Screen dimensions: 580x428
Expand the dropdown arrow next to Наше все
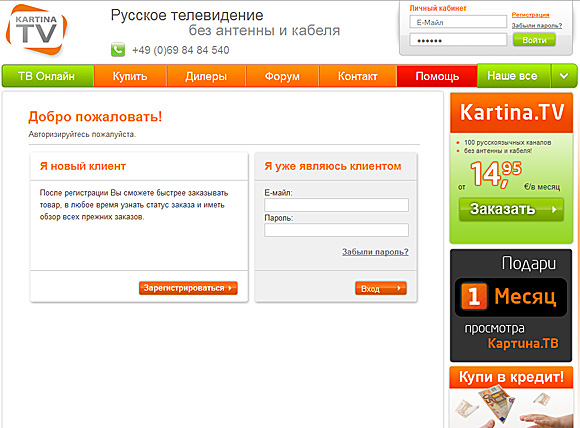pyautogui.click(x=564, y=76)
